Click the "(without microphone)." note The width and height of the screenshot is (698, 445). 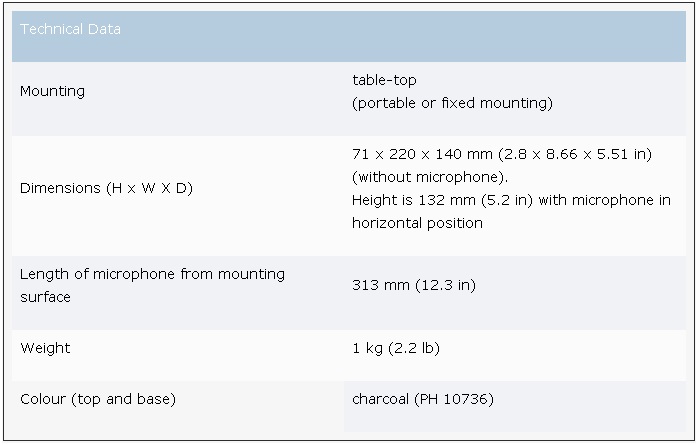(426, 177)
